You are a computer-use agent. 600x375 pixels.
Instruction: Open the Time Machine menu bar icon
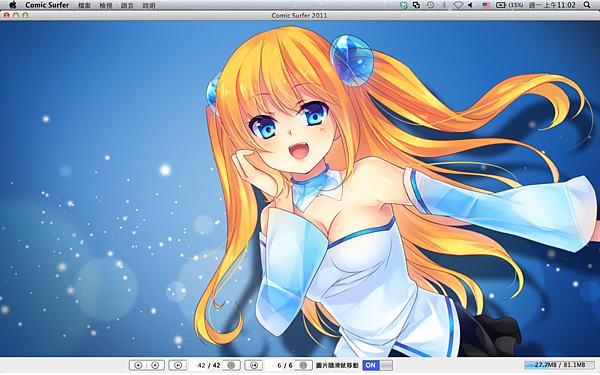coord(430,5)
